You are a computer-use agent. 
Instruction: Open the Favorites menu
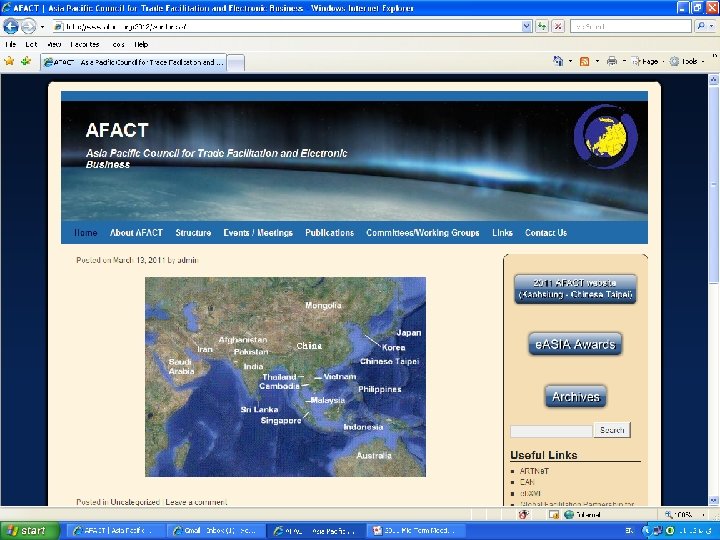[85, 45]
